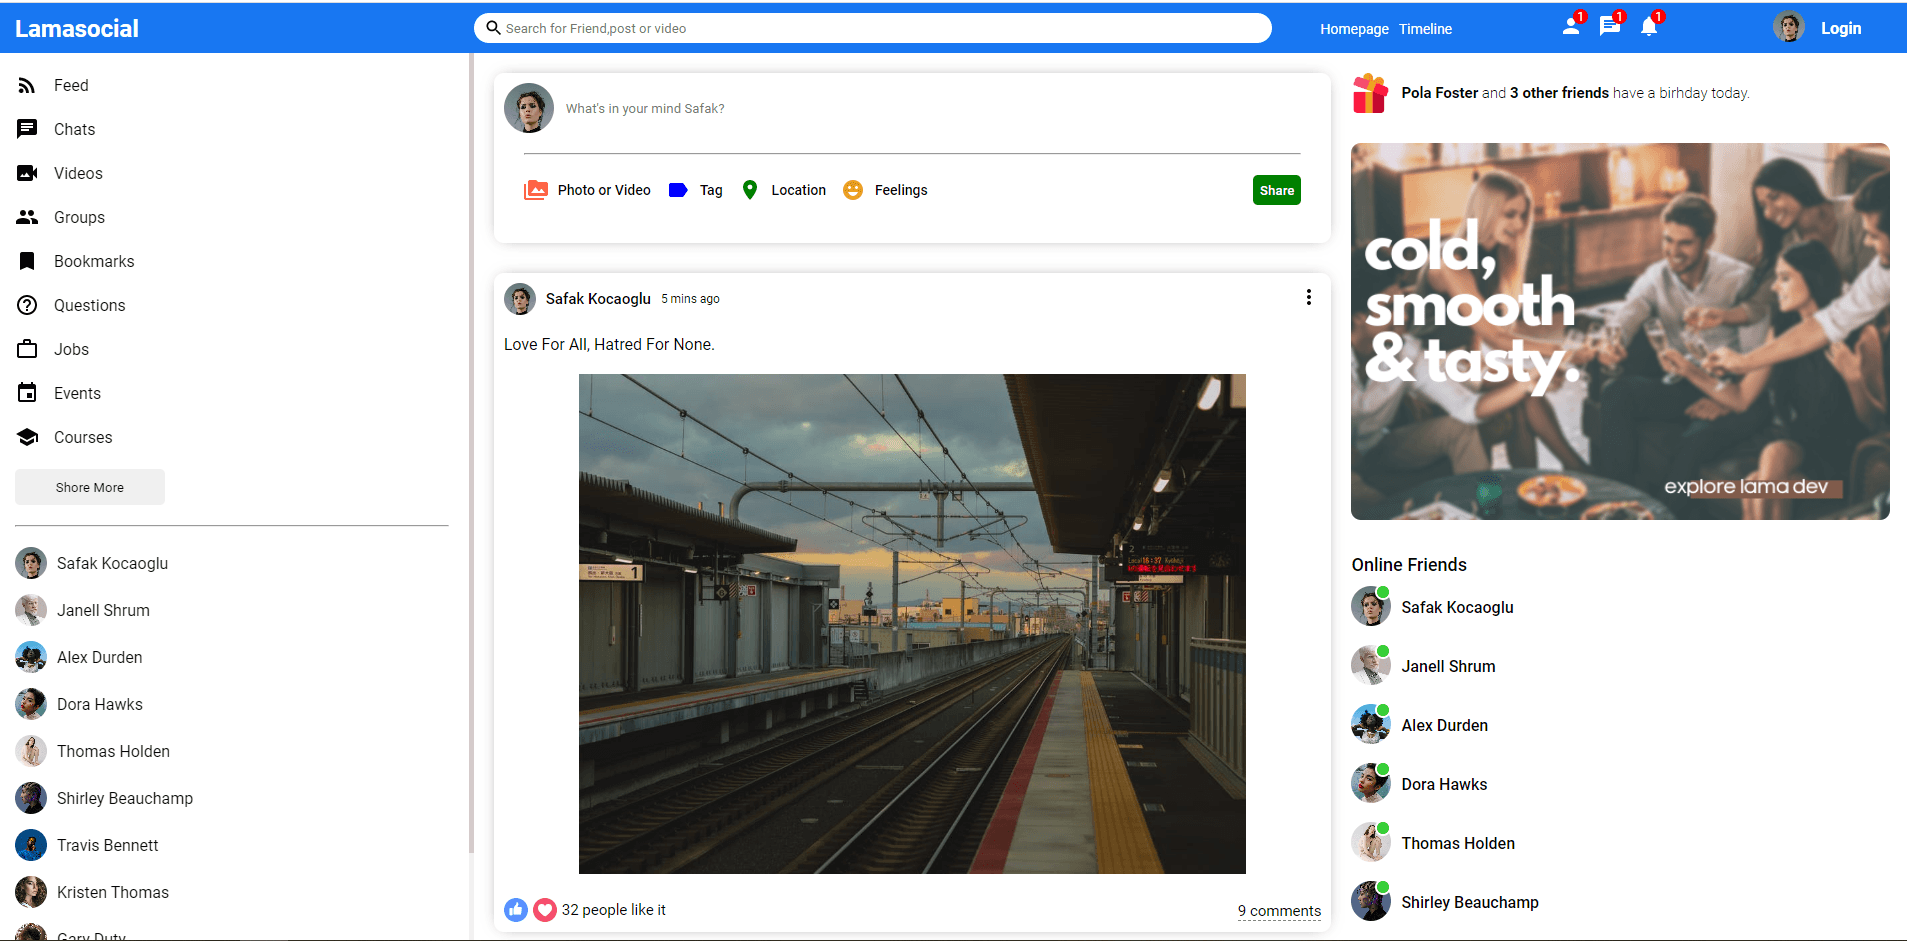Open the three-dot menu on Safak's post
Image resolution: width=1907 pixels, height=941 pixels.
(1308, 297)
